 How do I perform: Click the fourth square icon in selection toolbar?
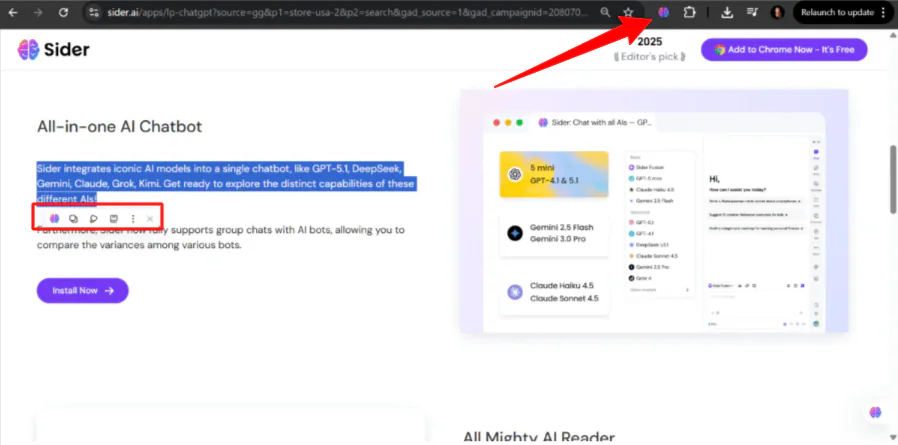(x=113, y=218)
